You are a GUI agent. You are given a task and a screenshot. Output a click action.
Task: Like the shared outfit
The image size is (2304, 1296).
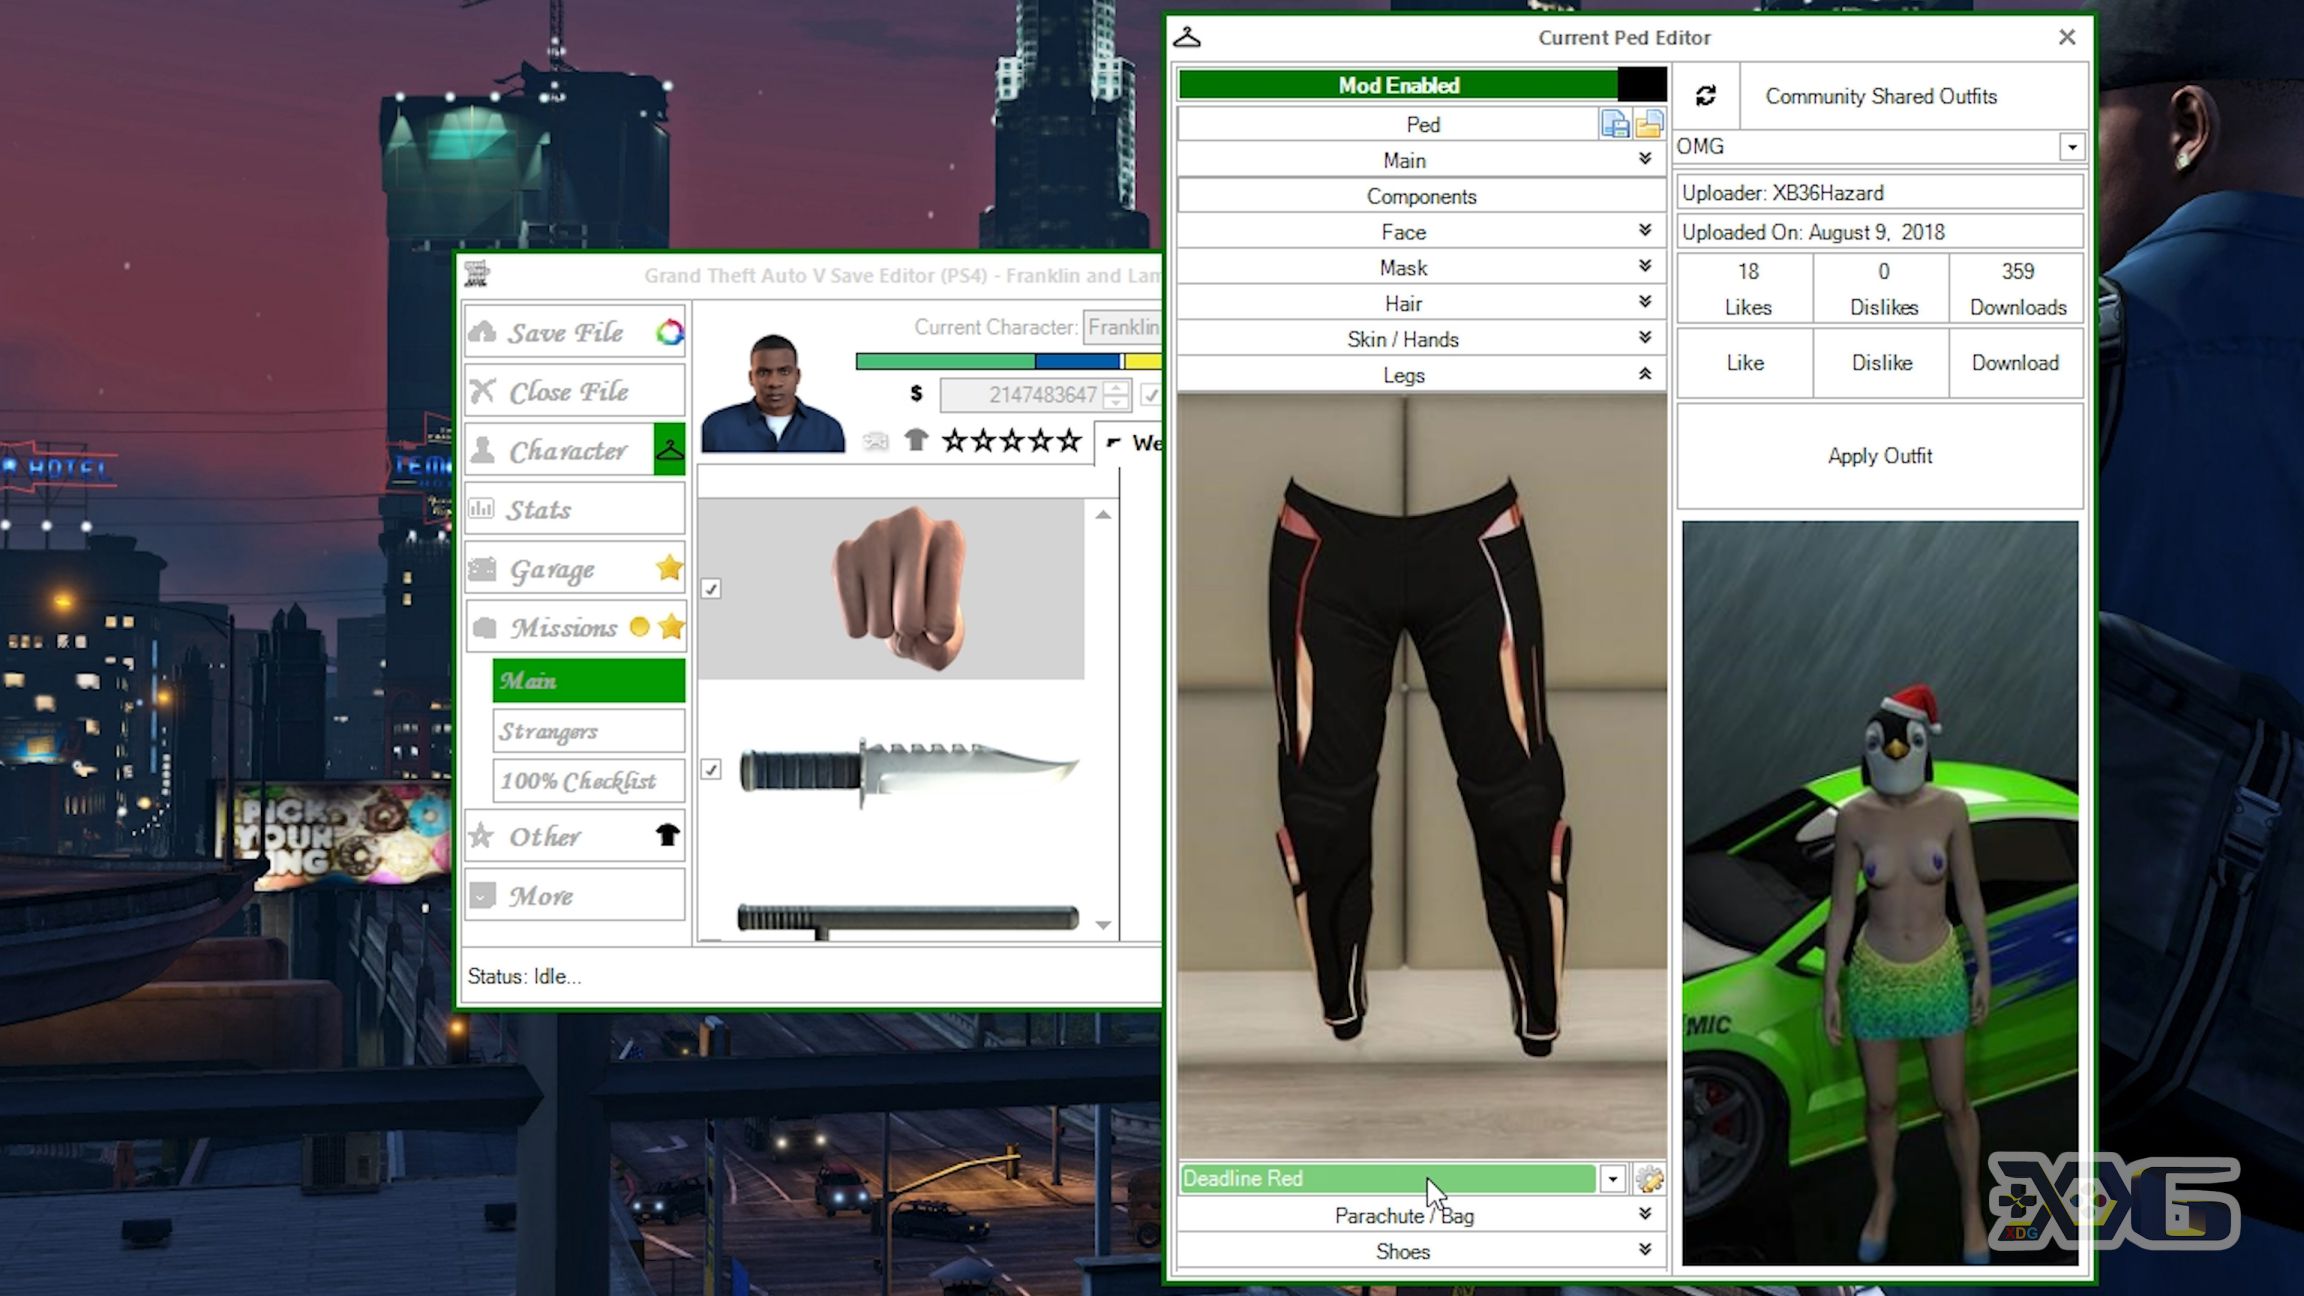click(x=1745, y=362)
